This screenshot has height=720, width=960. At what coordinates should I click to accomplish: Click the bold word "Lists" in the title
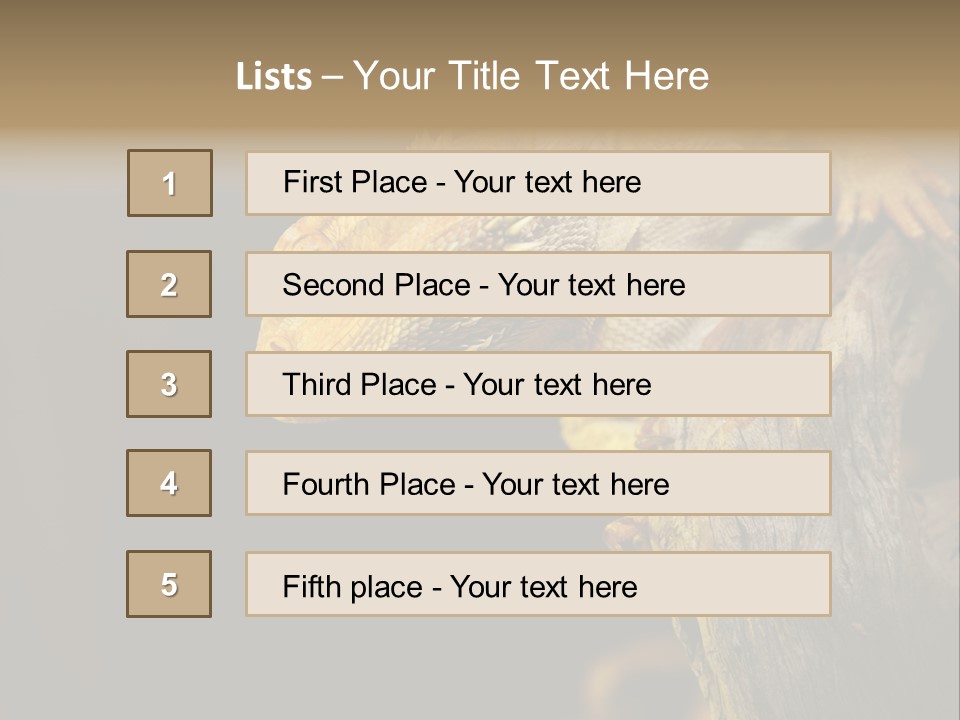pyautogui.click(x=274, y=77)
